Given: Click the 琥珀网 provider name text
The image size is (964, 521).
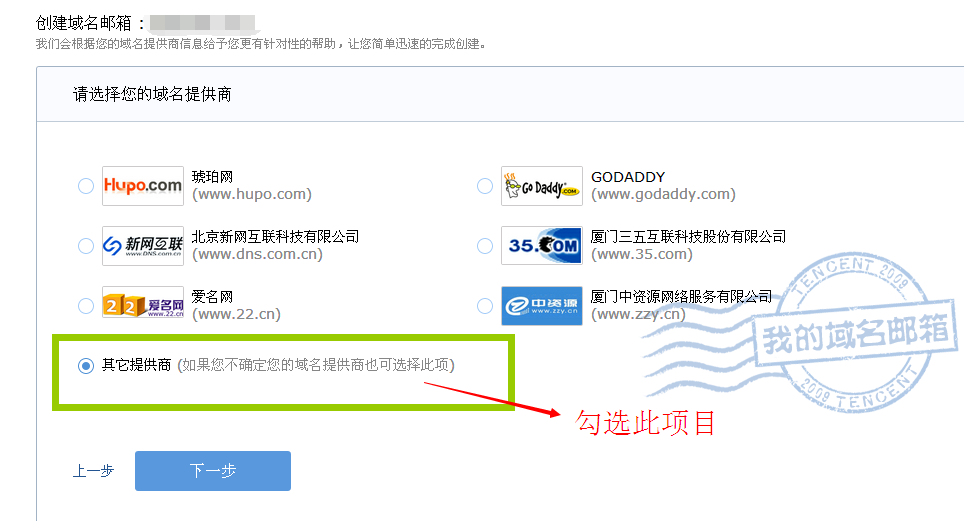Looking at the screenshot, I should click(x=213, y=177).
